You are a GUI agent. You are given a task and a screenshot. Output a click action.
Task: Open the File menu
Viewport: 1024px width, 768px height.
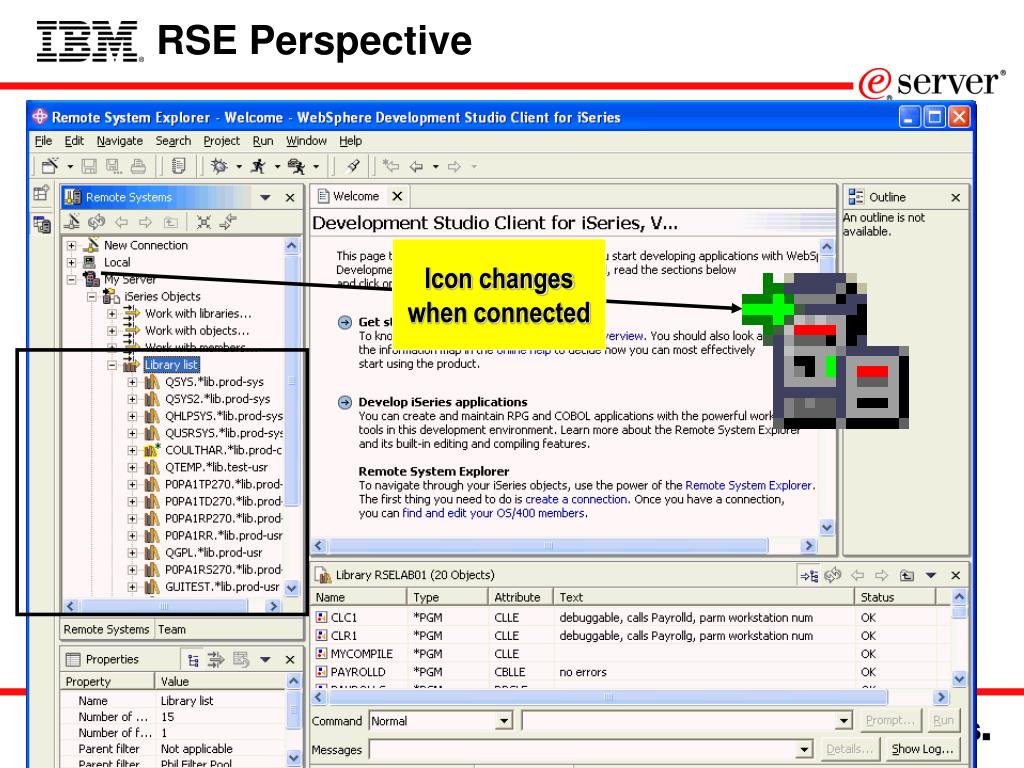pos(43,141)
